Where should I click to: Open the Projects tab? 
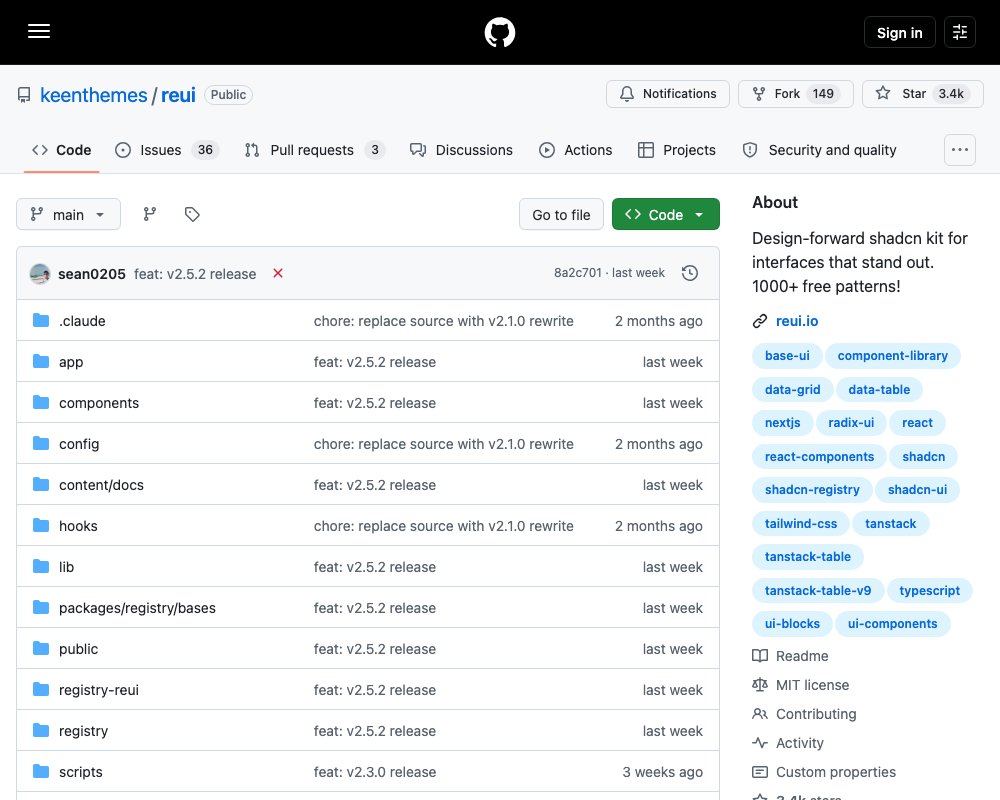coord(677,150)
